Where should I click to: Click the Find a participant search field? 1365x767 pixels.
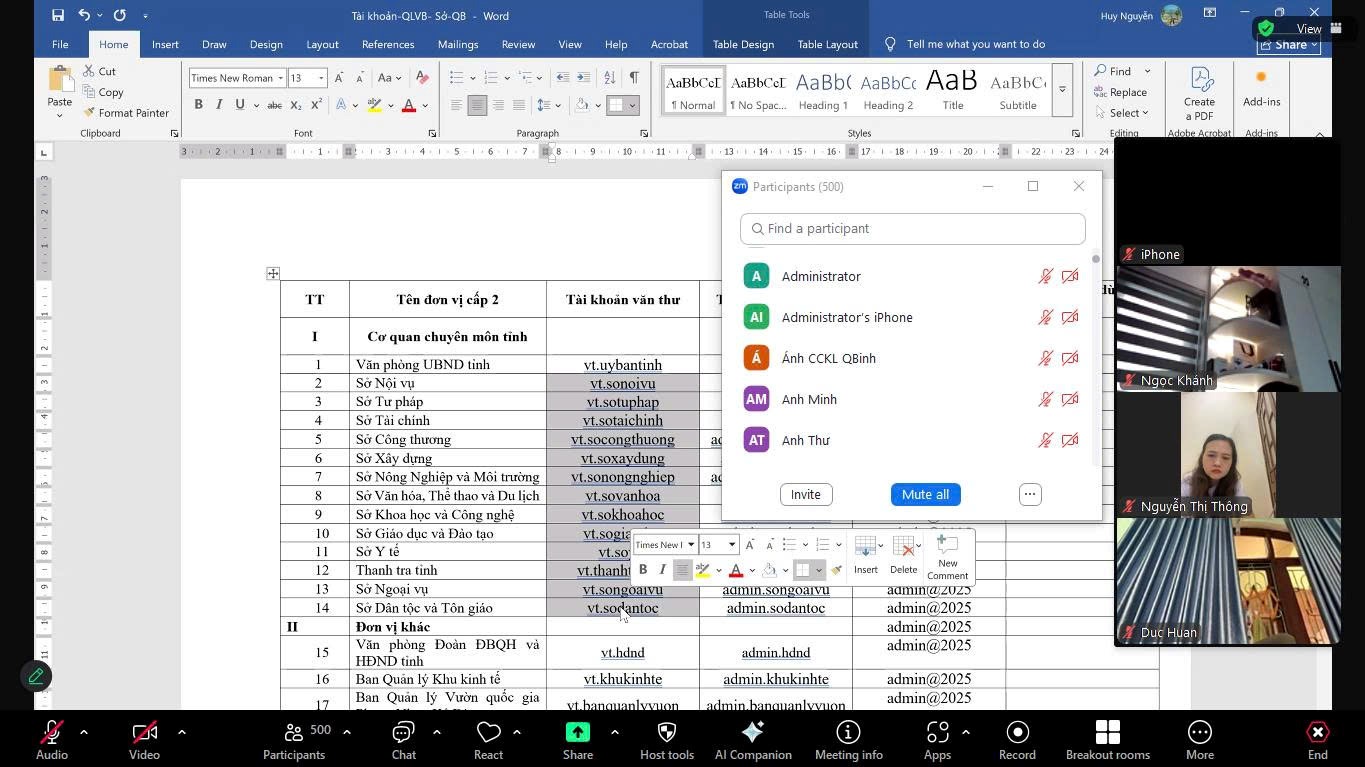click(x=912, y=228)
